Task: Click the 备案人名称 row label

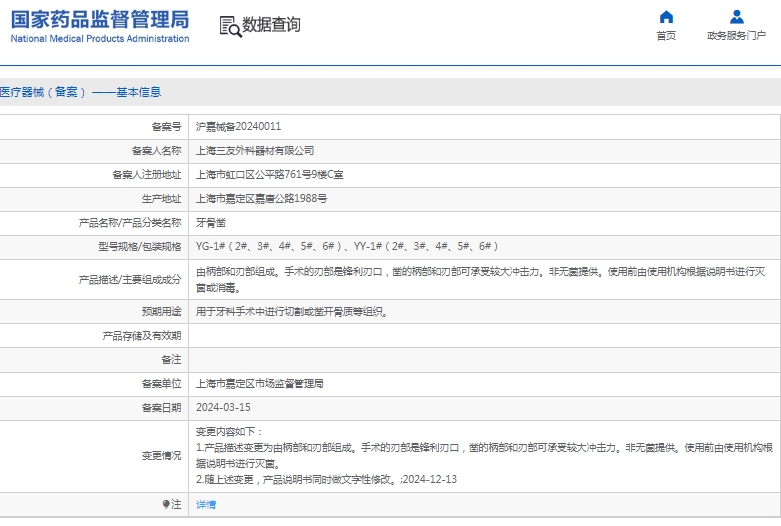Action: coord(156,150)
